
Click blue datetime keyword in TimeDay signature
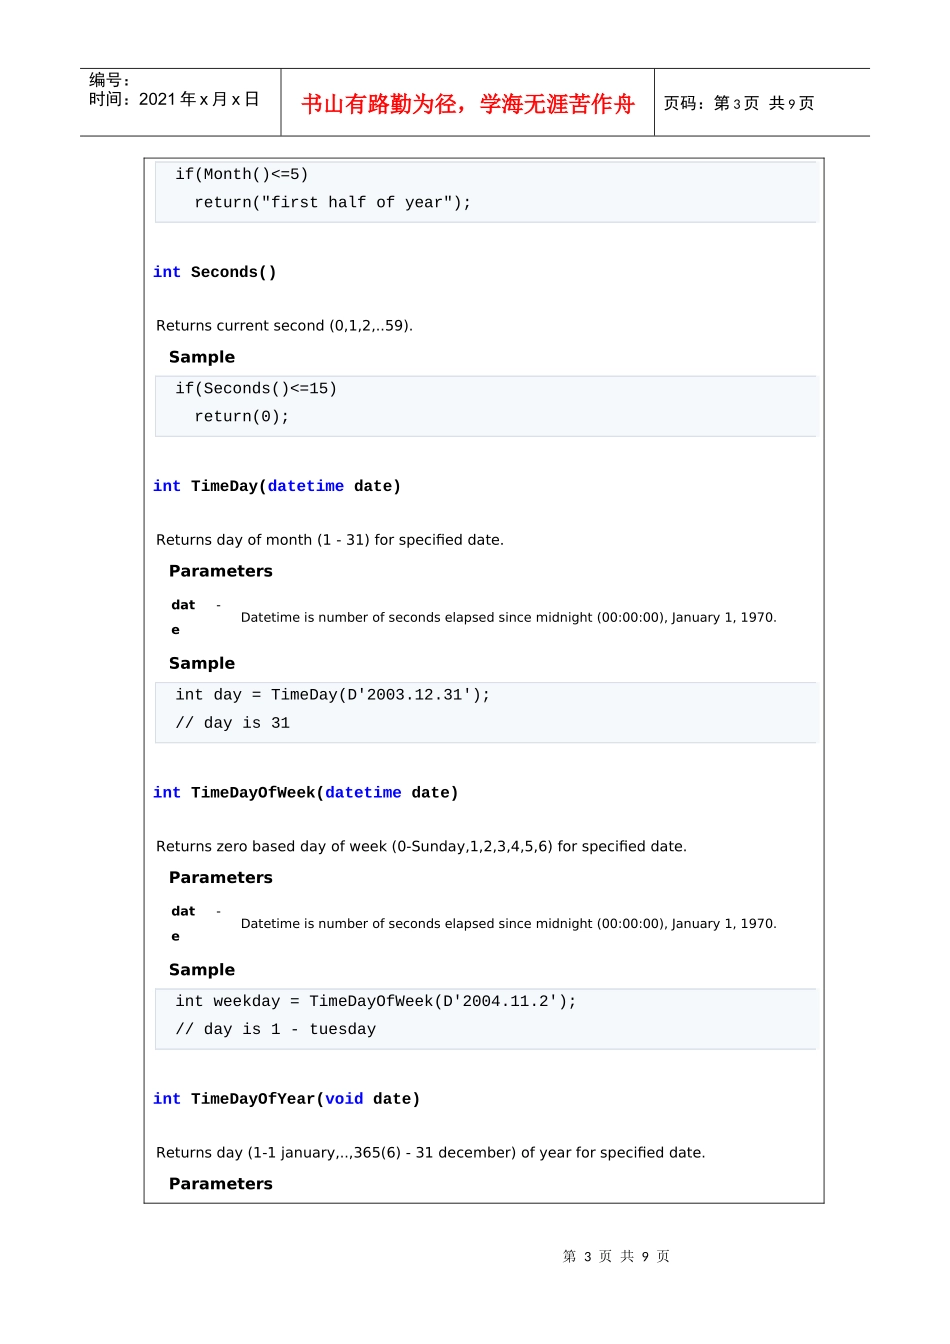click(305, 486)
